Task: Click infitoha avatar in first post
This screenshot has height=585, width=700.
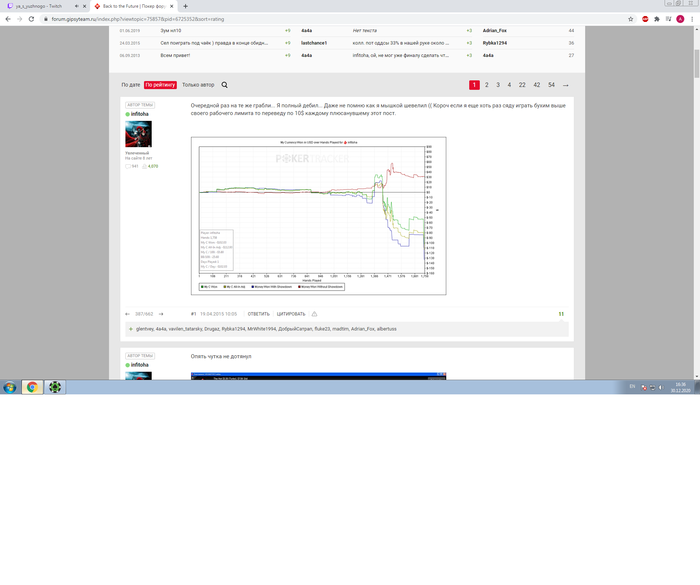Action: tap(138, 134)
